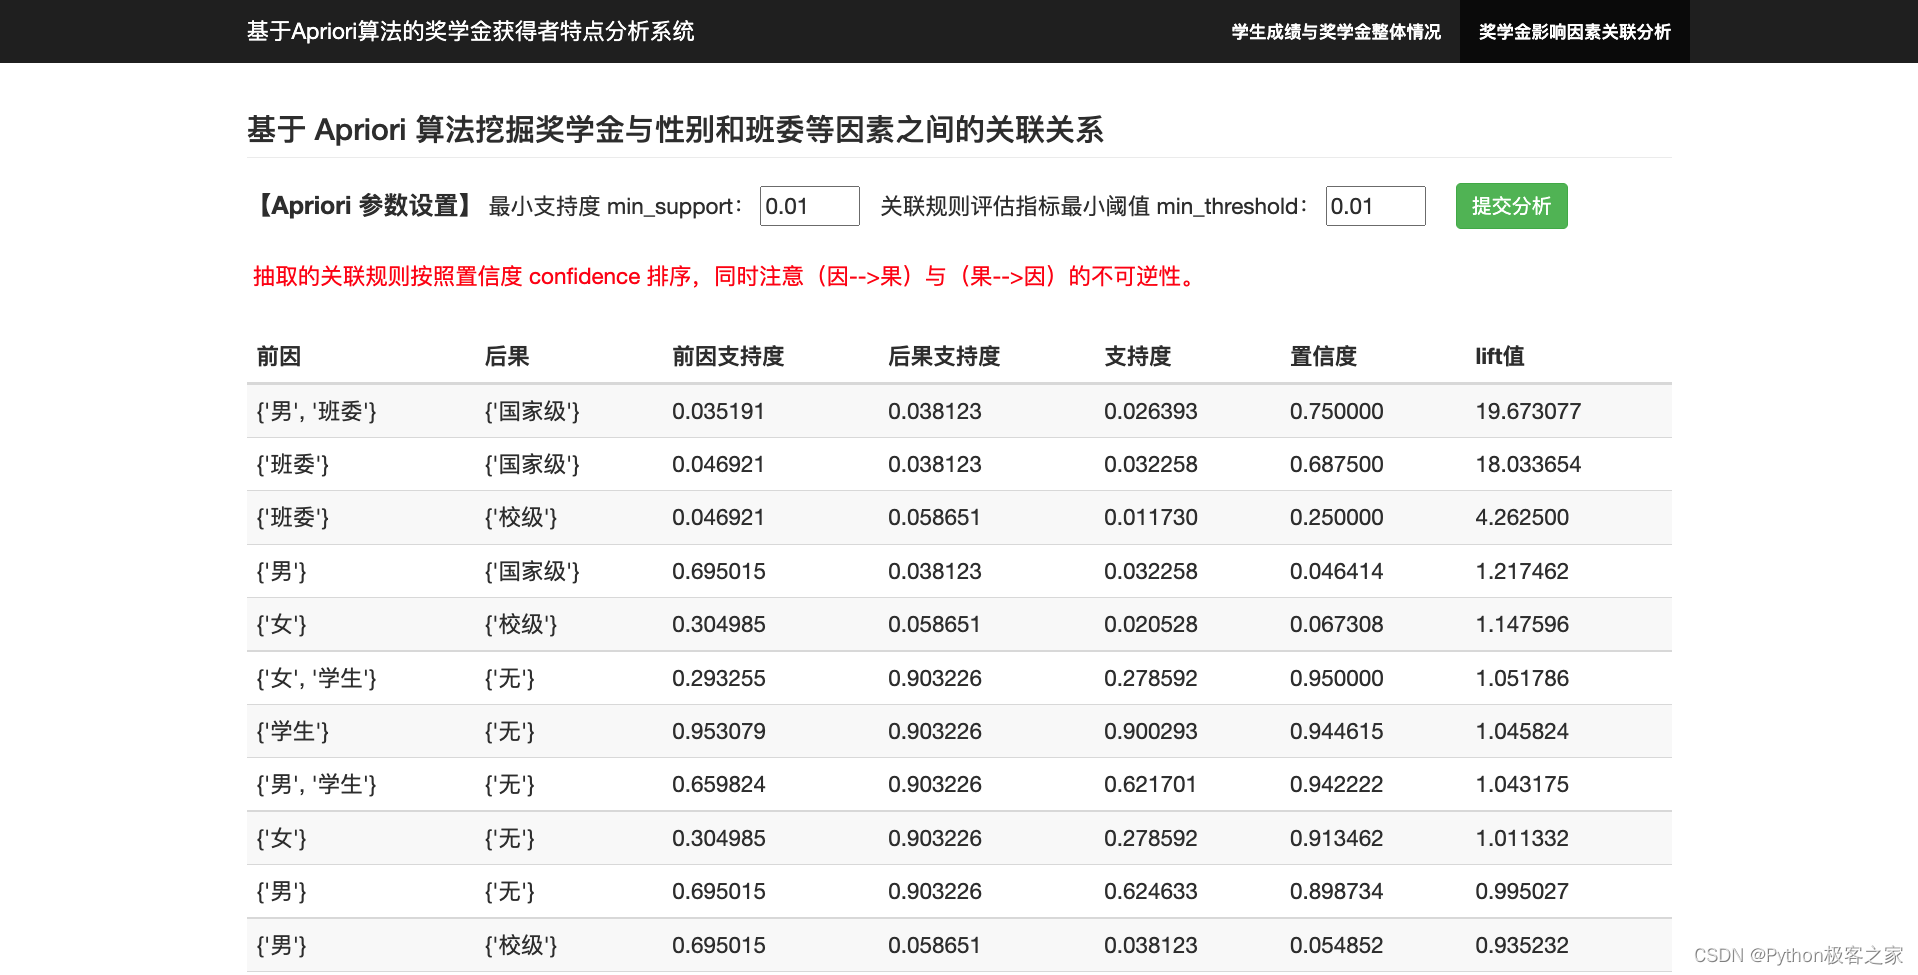Select lift value 1.043175
This screenshot has height=975, width=1918.
[x=1522, y=784]
